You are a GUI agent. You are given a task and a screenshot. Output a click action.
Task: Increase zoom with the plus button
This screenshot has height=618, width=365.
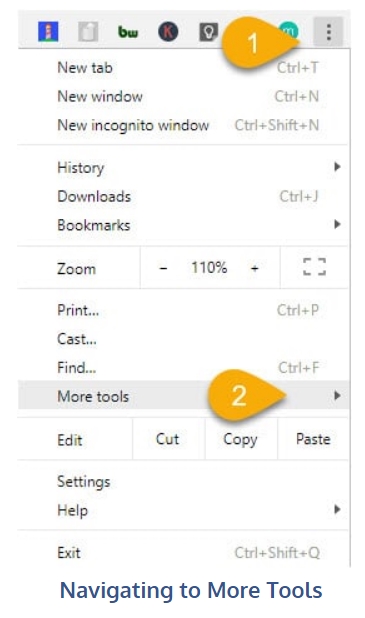[255, 268]
